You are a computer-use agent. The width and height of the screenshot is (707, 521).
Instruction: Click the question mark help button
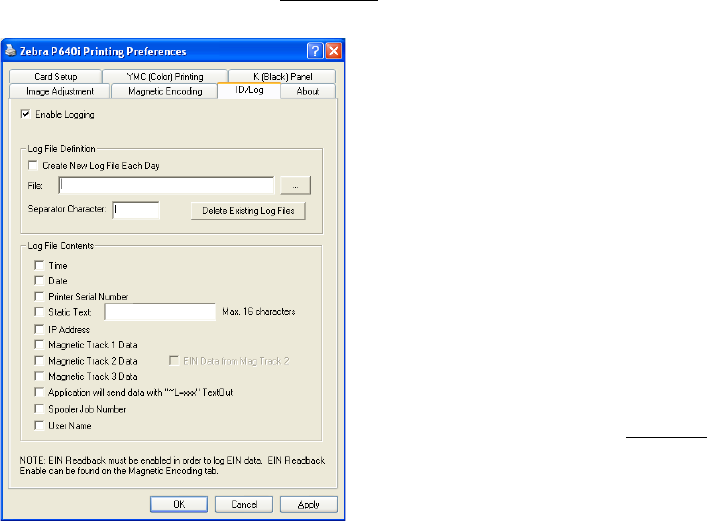[315, 51]
